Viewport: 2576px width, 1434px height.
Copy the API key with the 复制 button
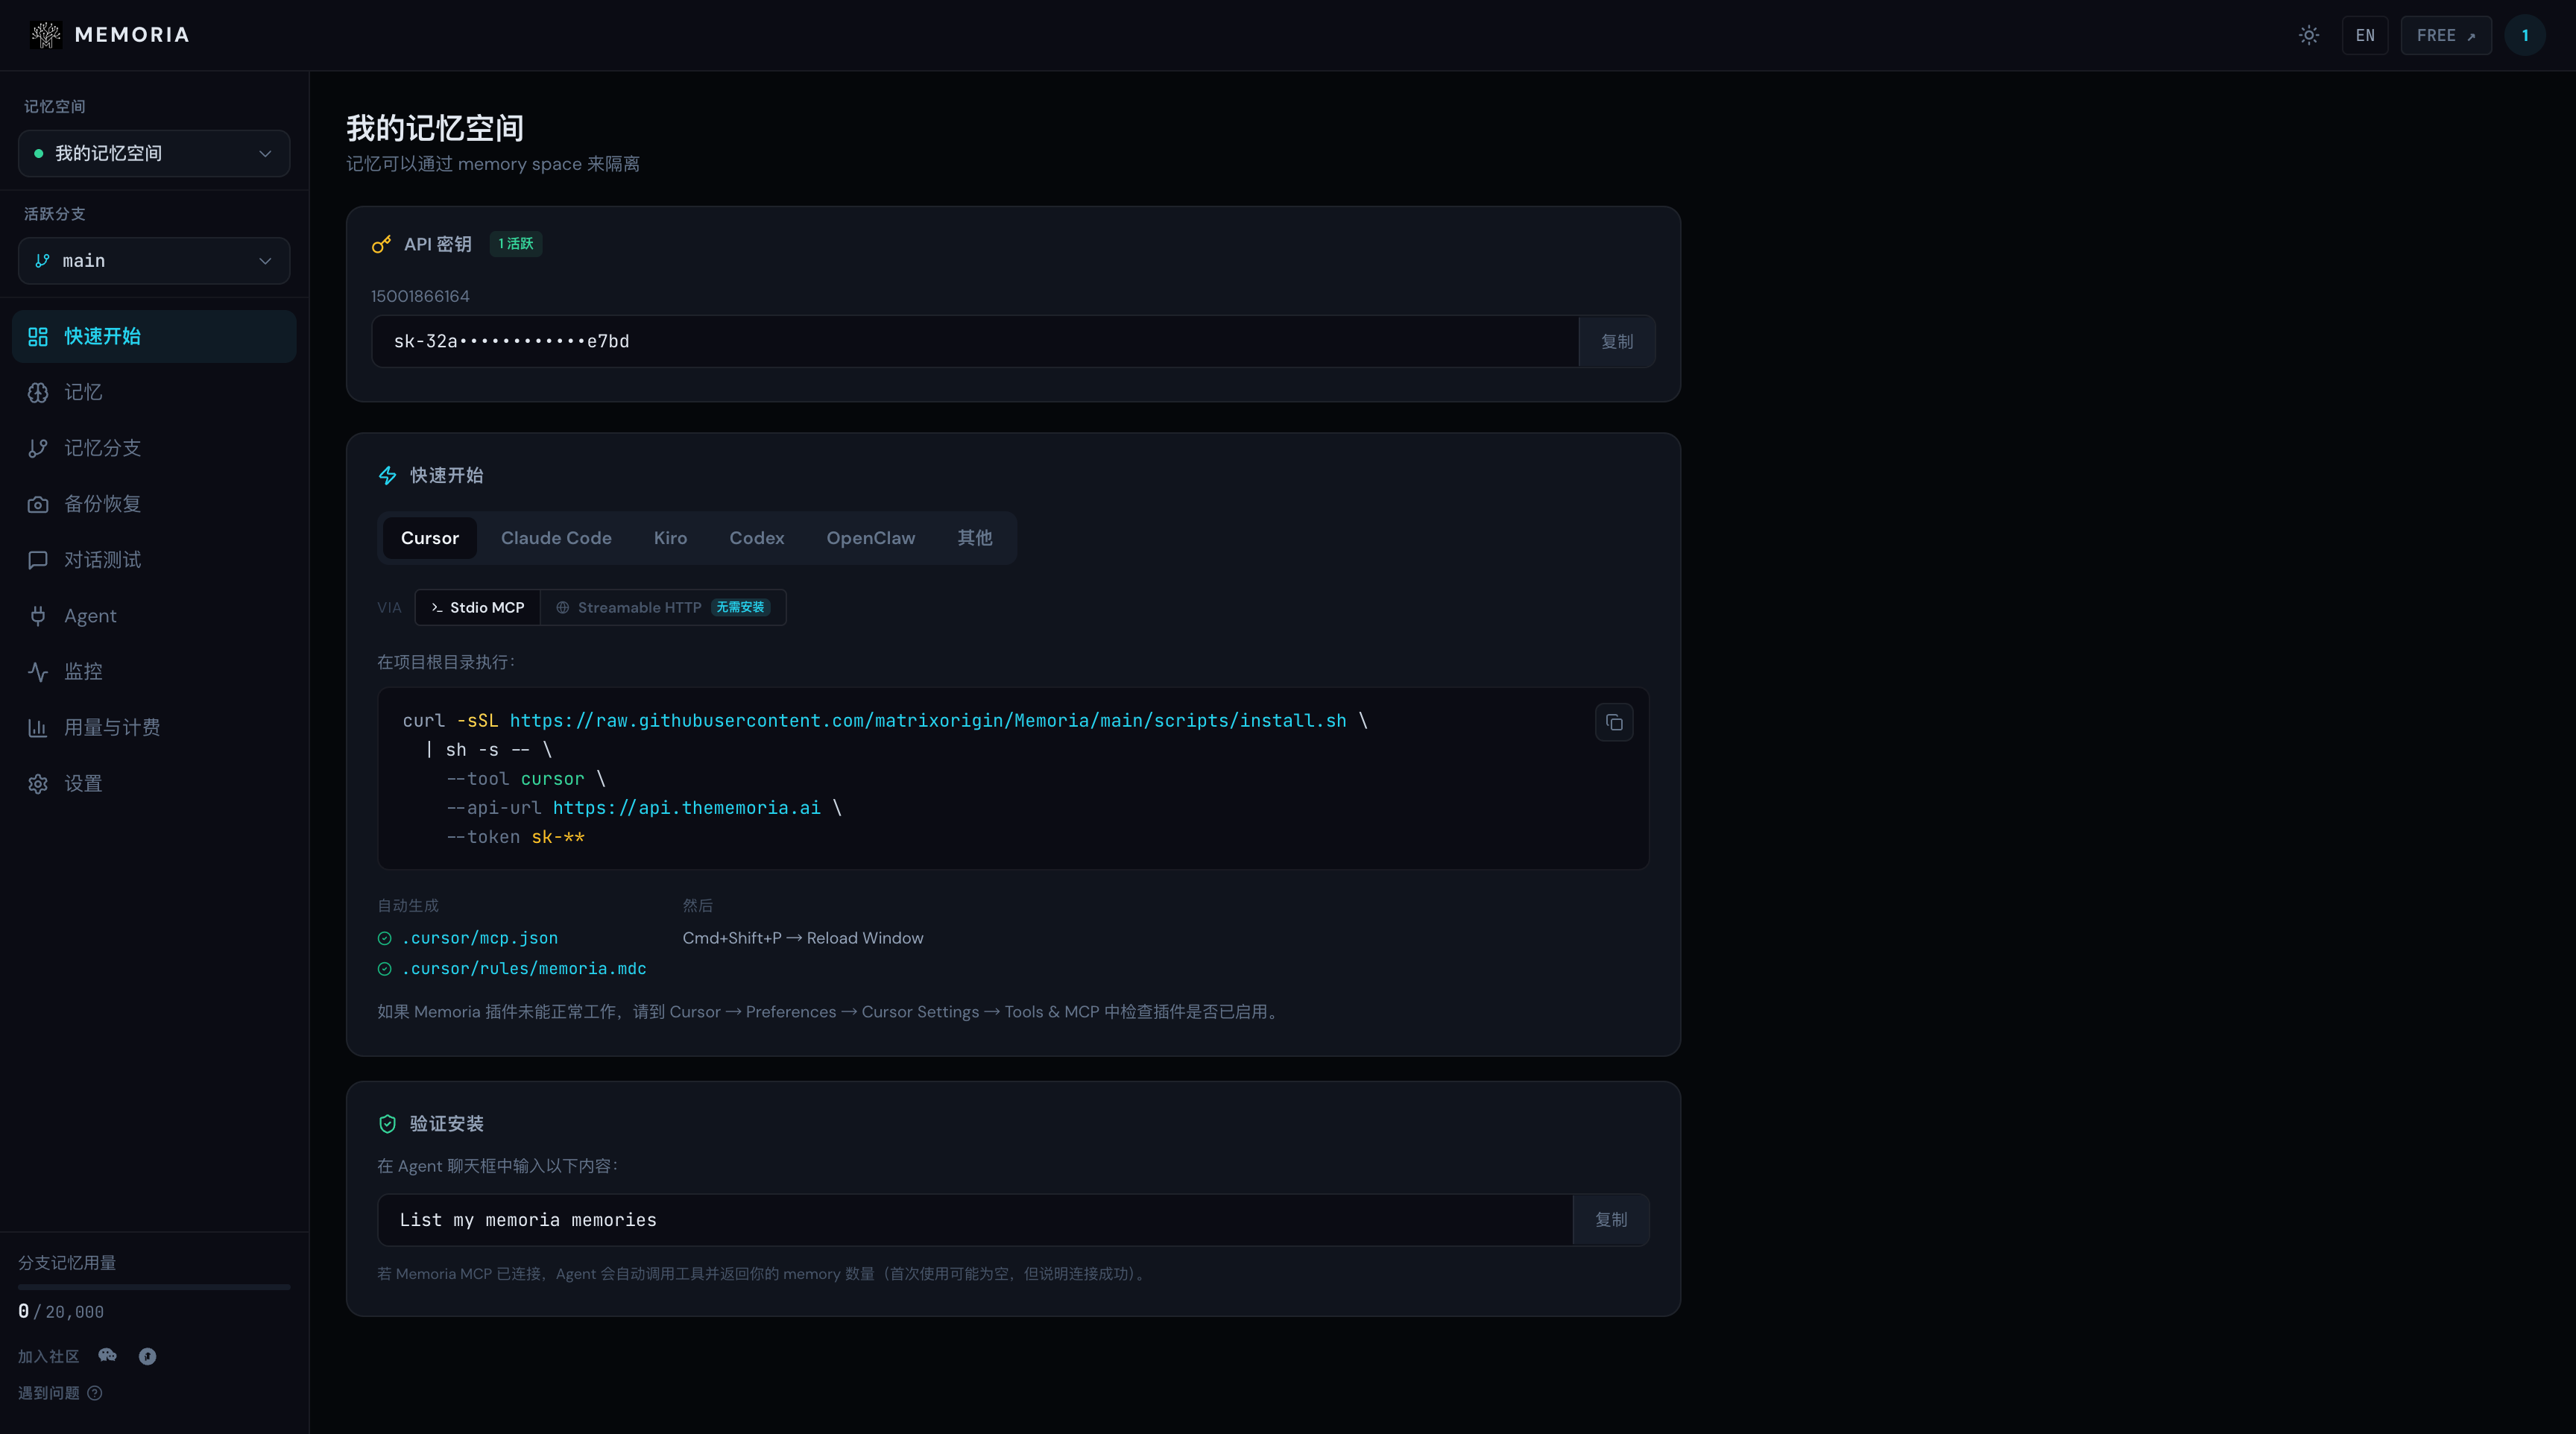coord(1616,341)
